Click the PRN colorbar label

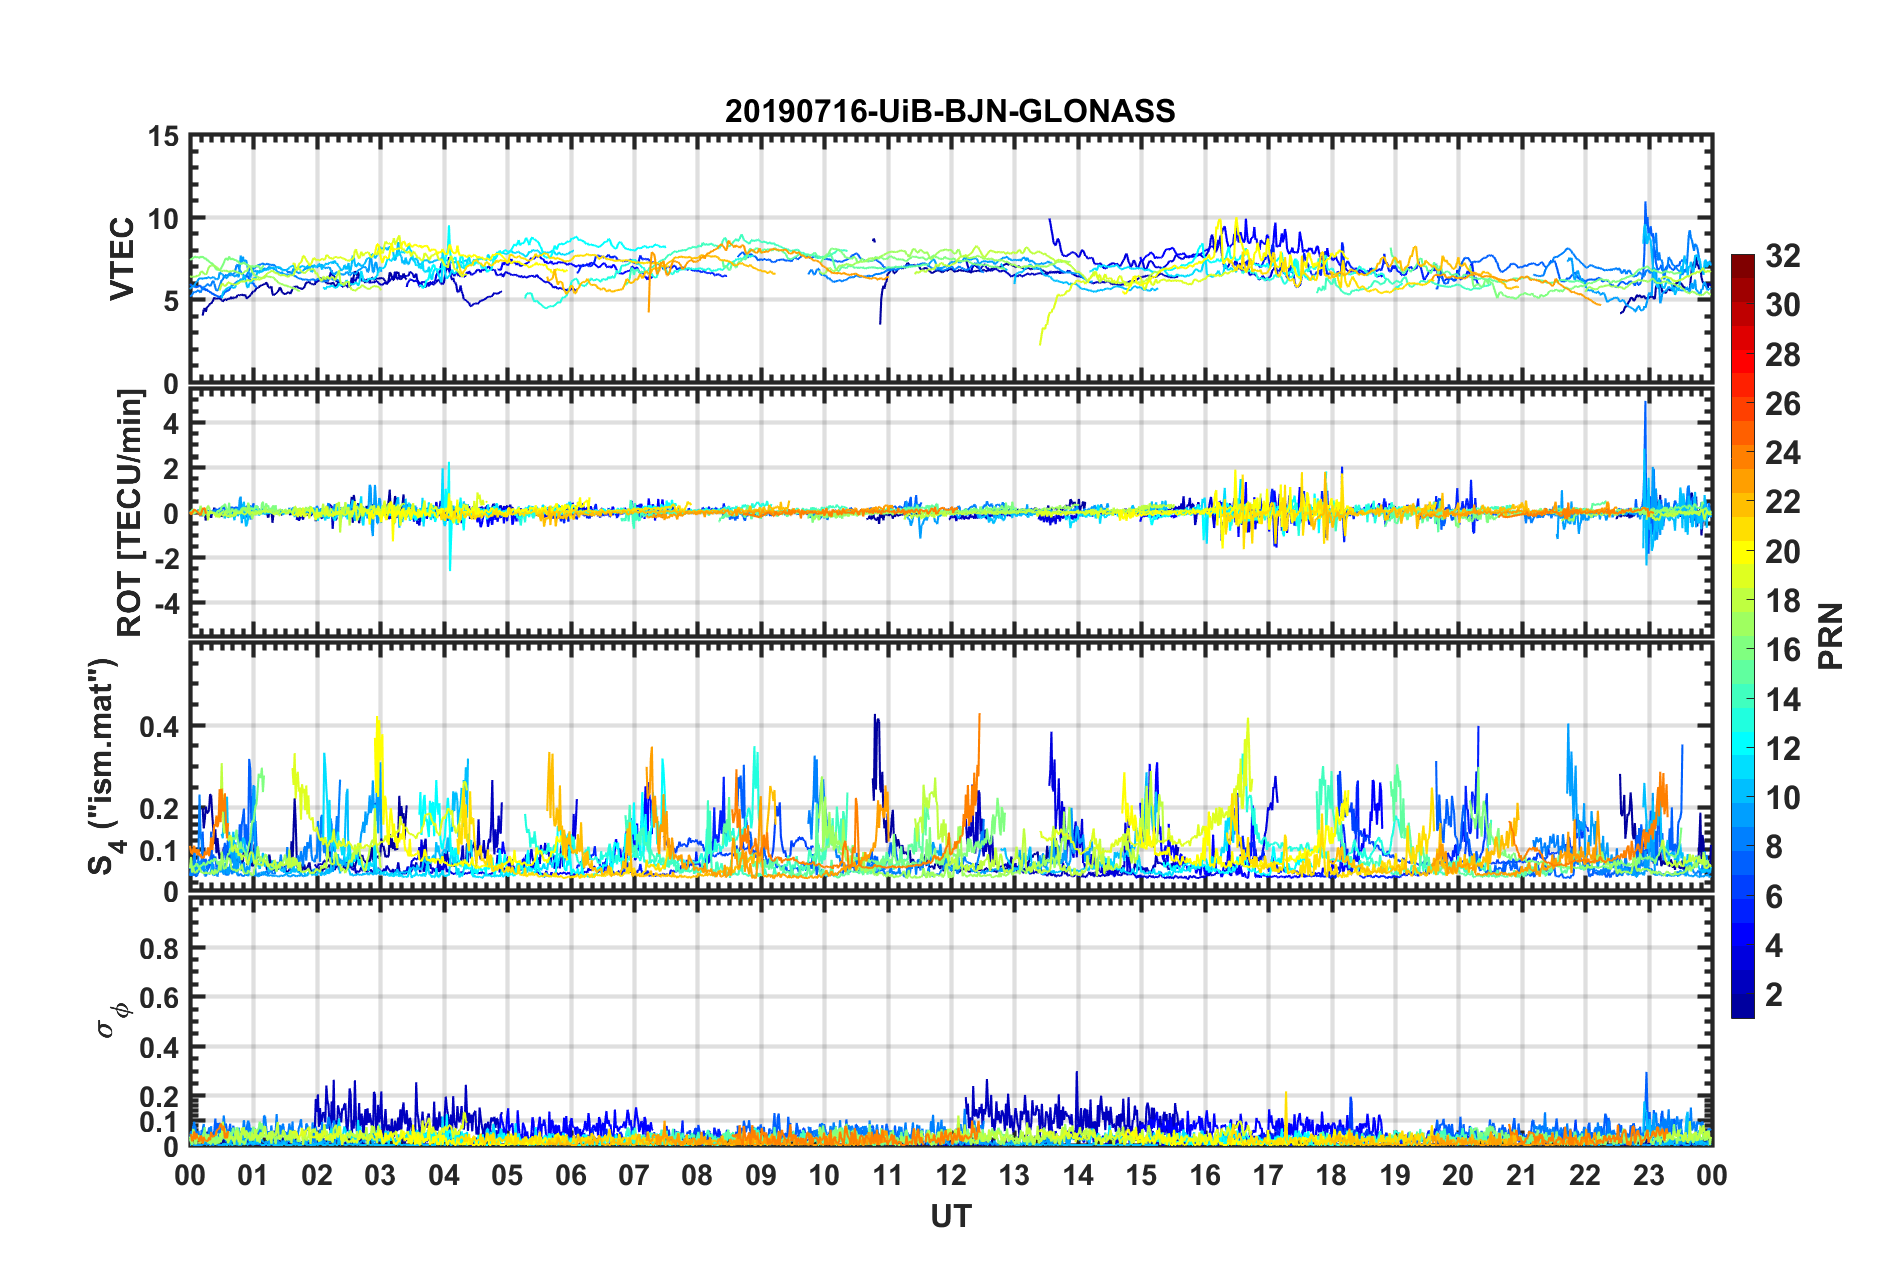click(x=1831, y=636)
